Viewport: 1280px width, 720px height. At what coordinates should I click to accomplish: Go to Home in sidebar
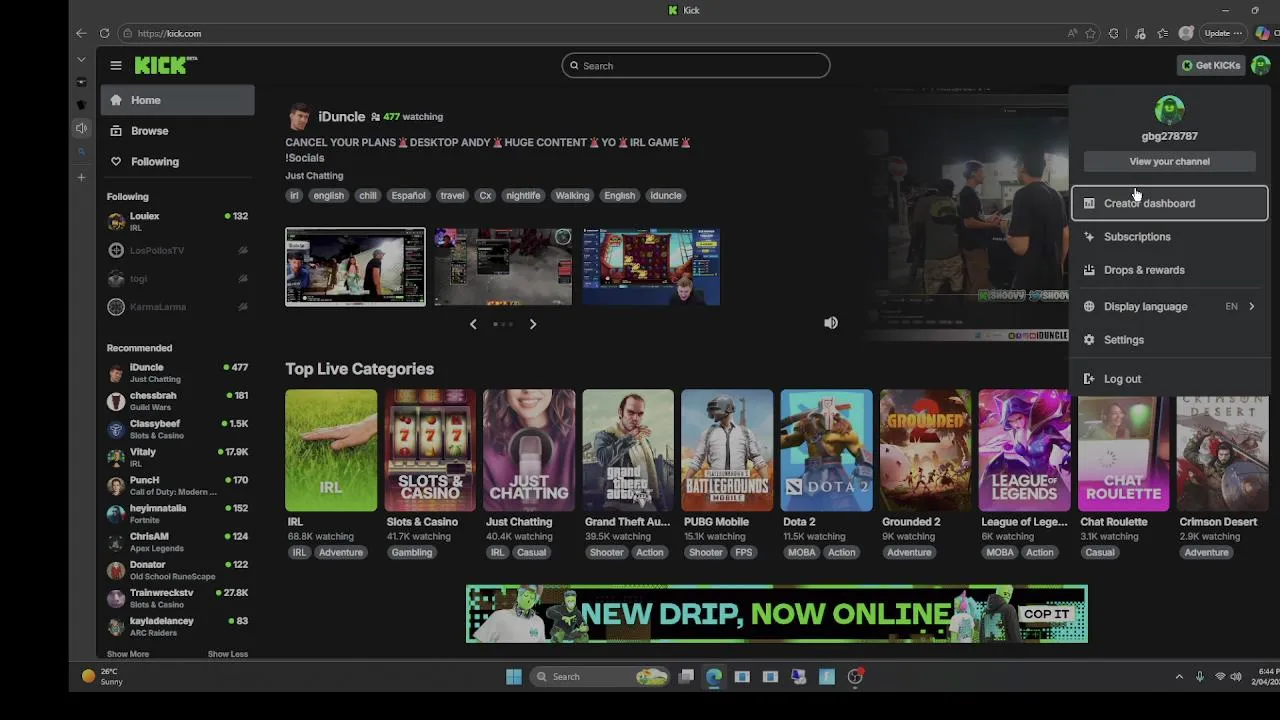178,100
